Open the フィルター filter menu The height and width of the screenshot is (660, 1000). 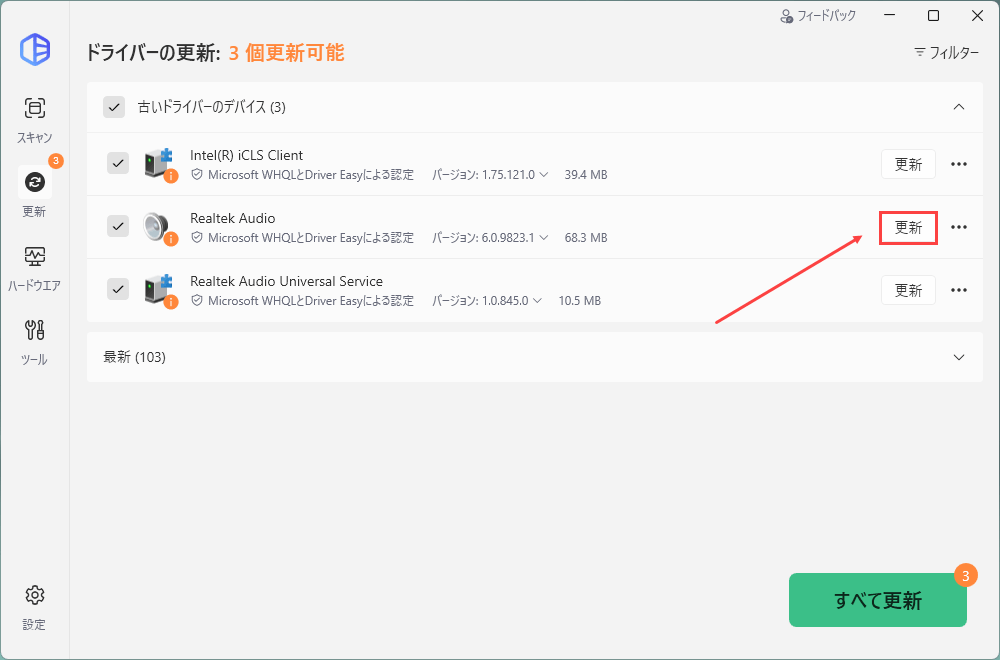[946, 52]
